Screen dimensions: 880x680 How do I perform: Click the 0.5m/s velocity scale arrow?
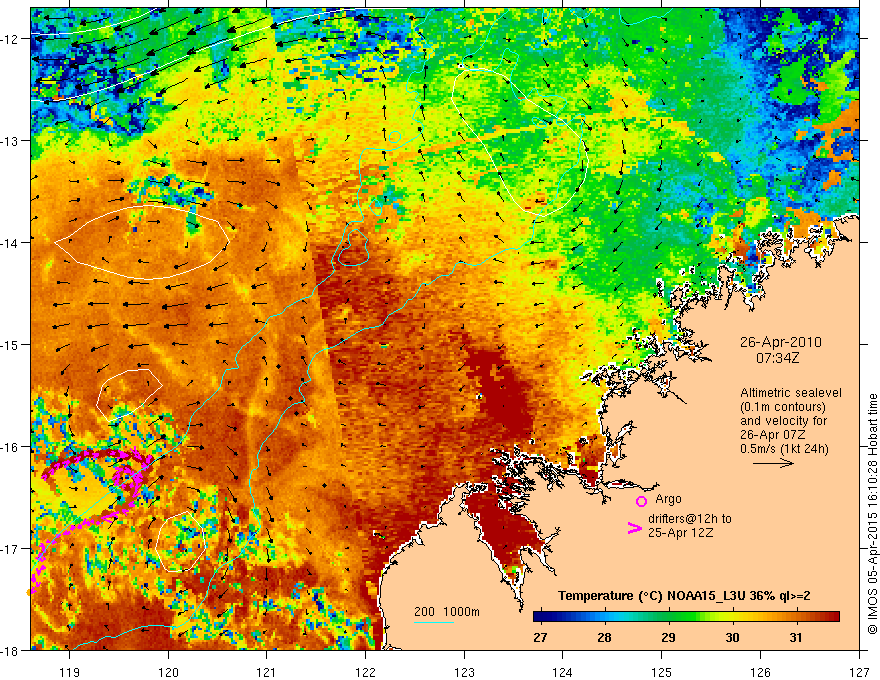click(x=773, y=463)
